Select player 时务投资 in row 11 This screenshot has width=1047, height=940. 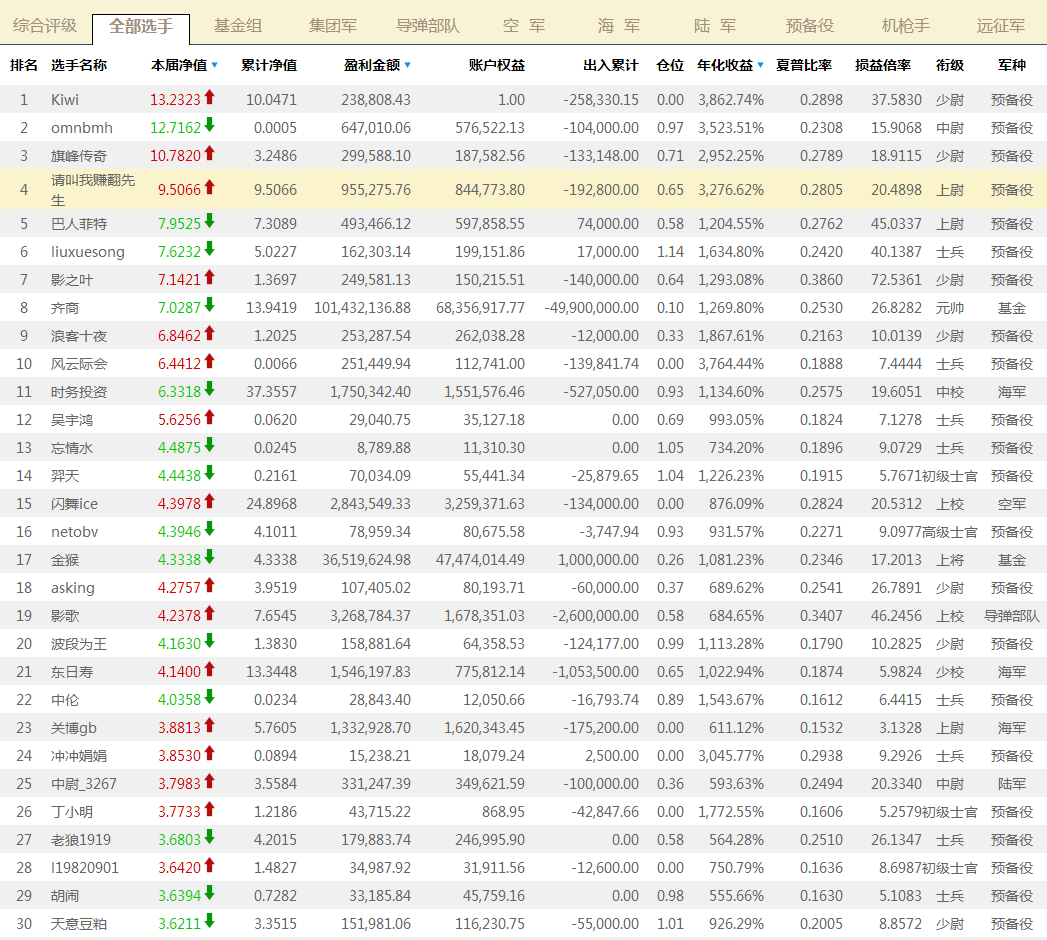(x=79, y=393)
